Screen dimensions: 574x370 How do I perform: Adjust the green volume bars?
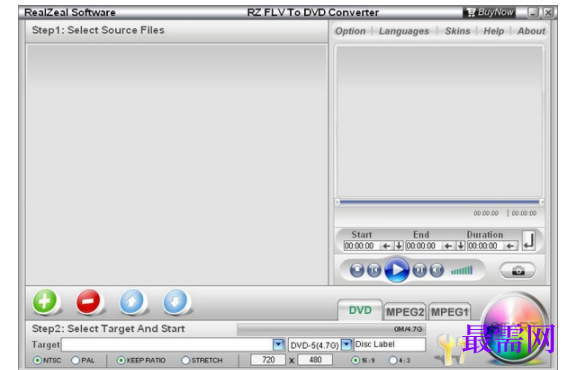(x=462, y=270)
